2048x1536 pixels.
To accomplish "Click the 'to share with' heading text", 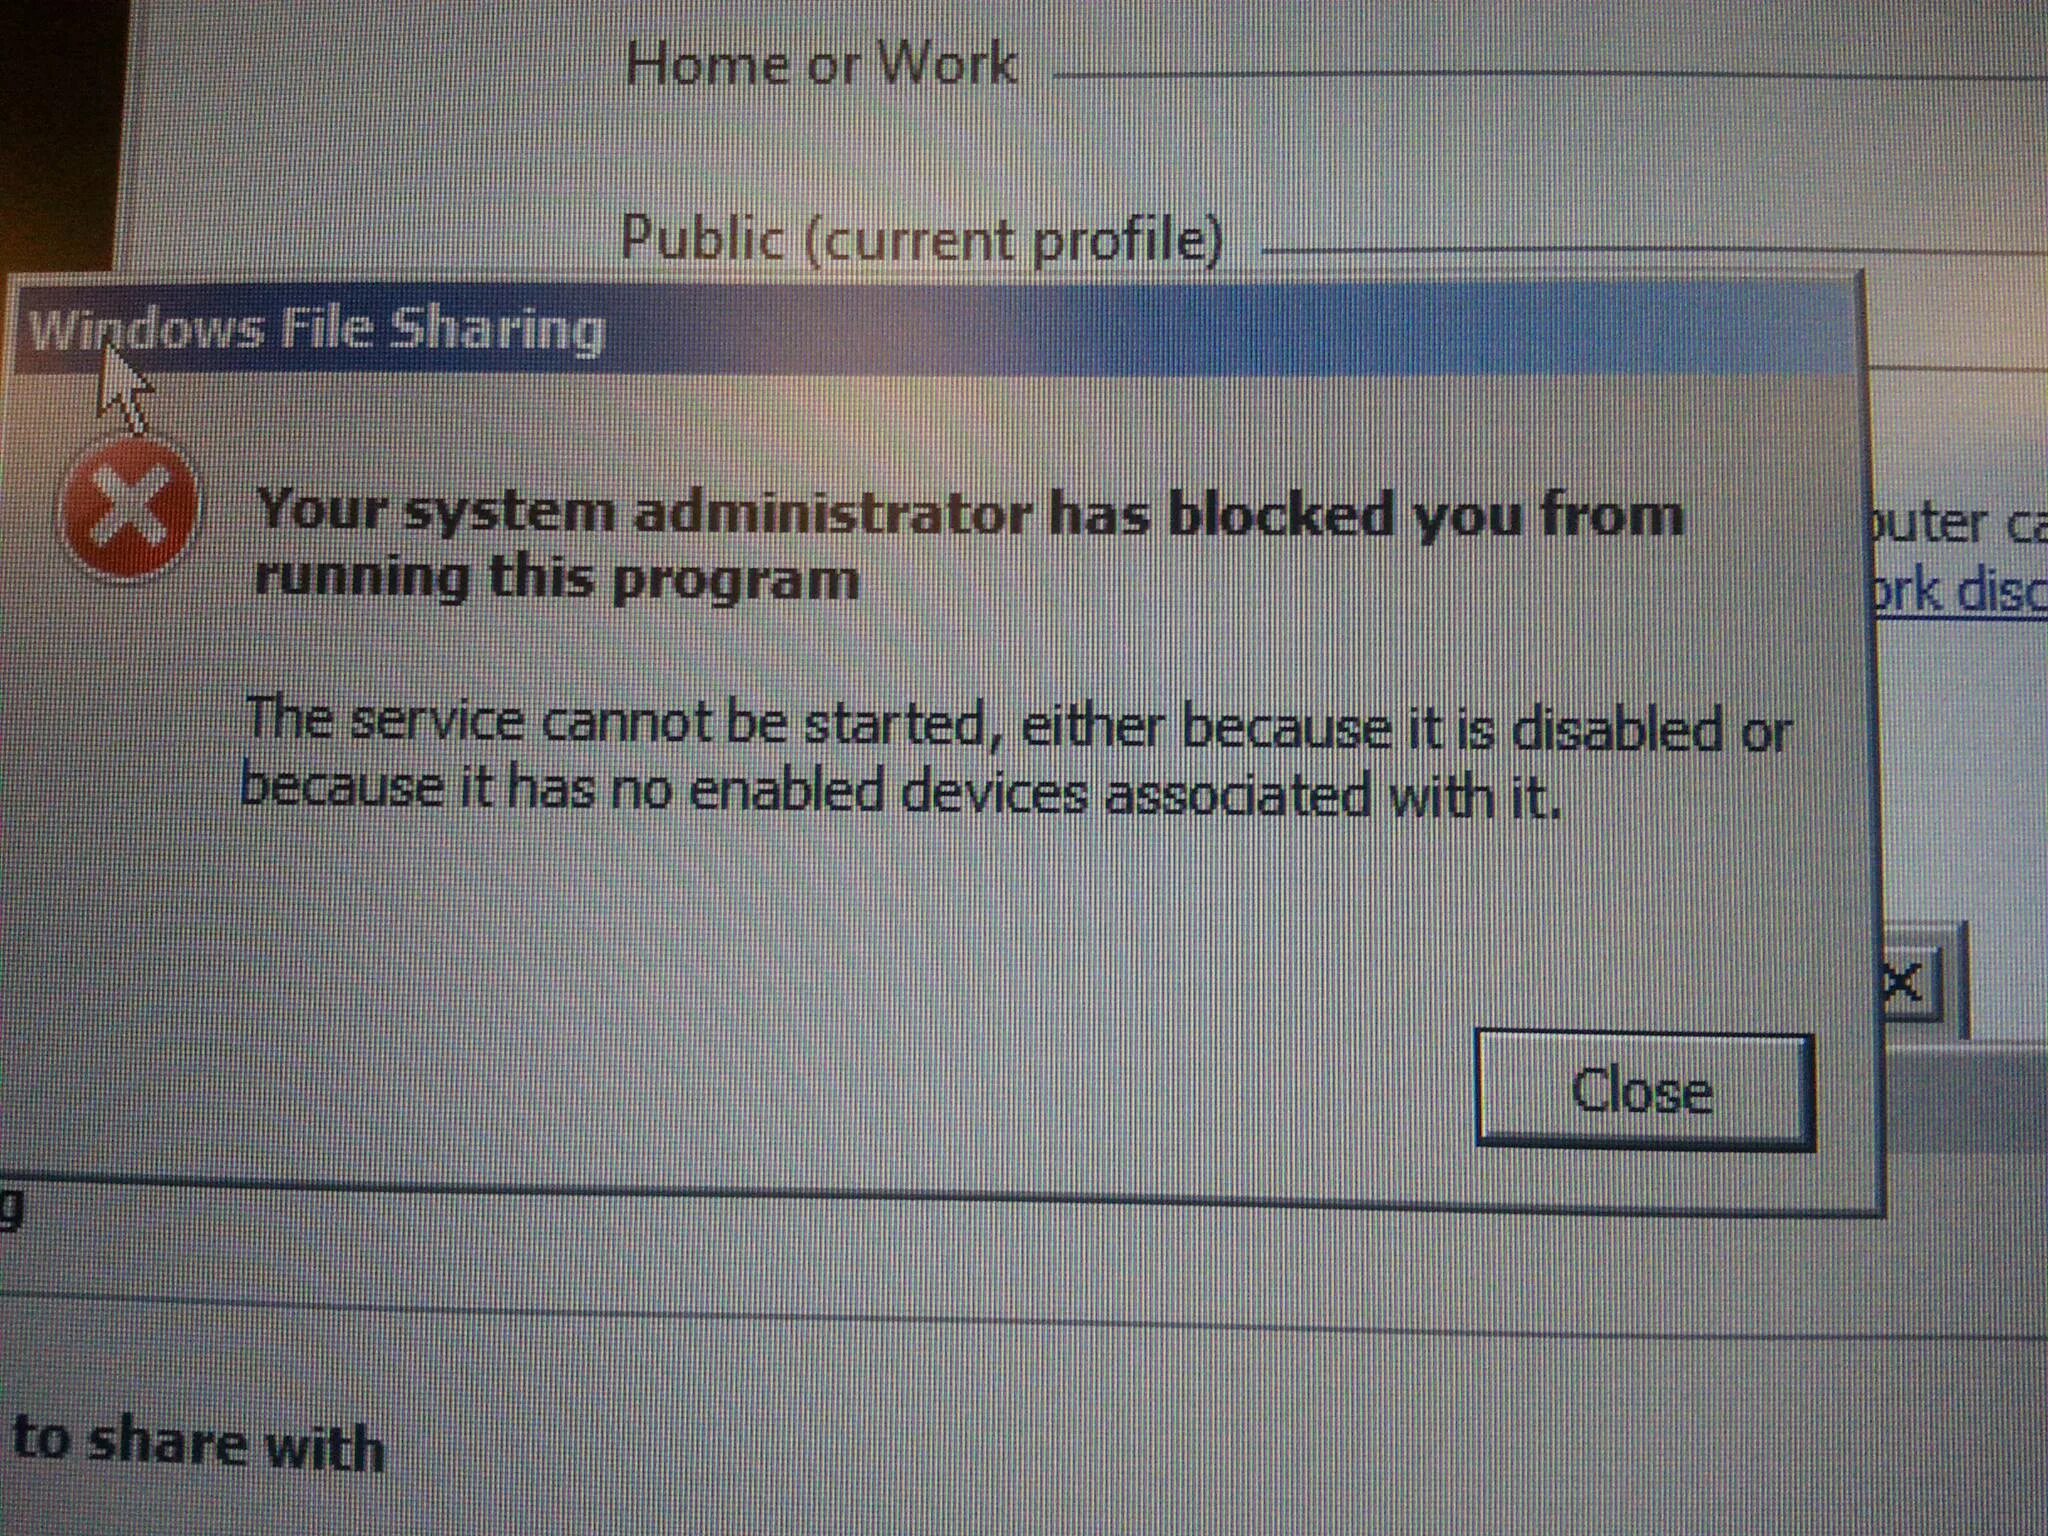I will click(x=198, y=1442).
